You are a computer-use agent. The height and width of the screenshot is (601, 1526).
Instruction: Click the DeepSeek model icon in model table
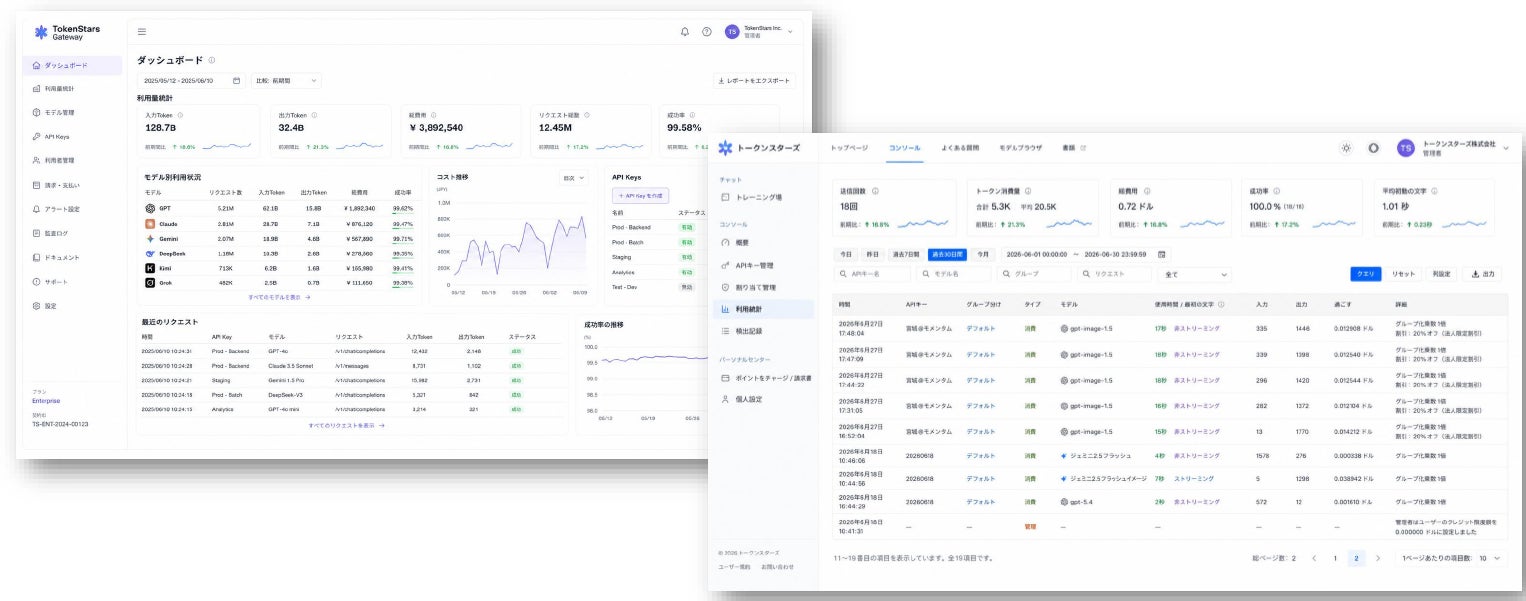point(150,254)
